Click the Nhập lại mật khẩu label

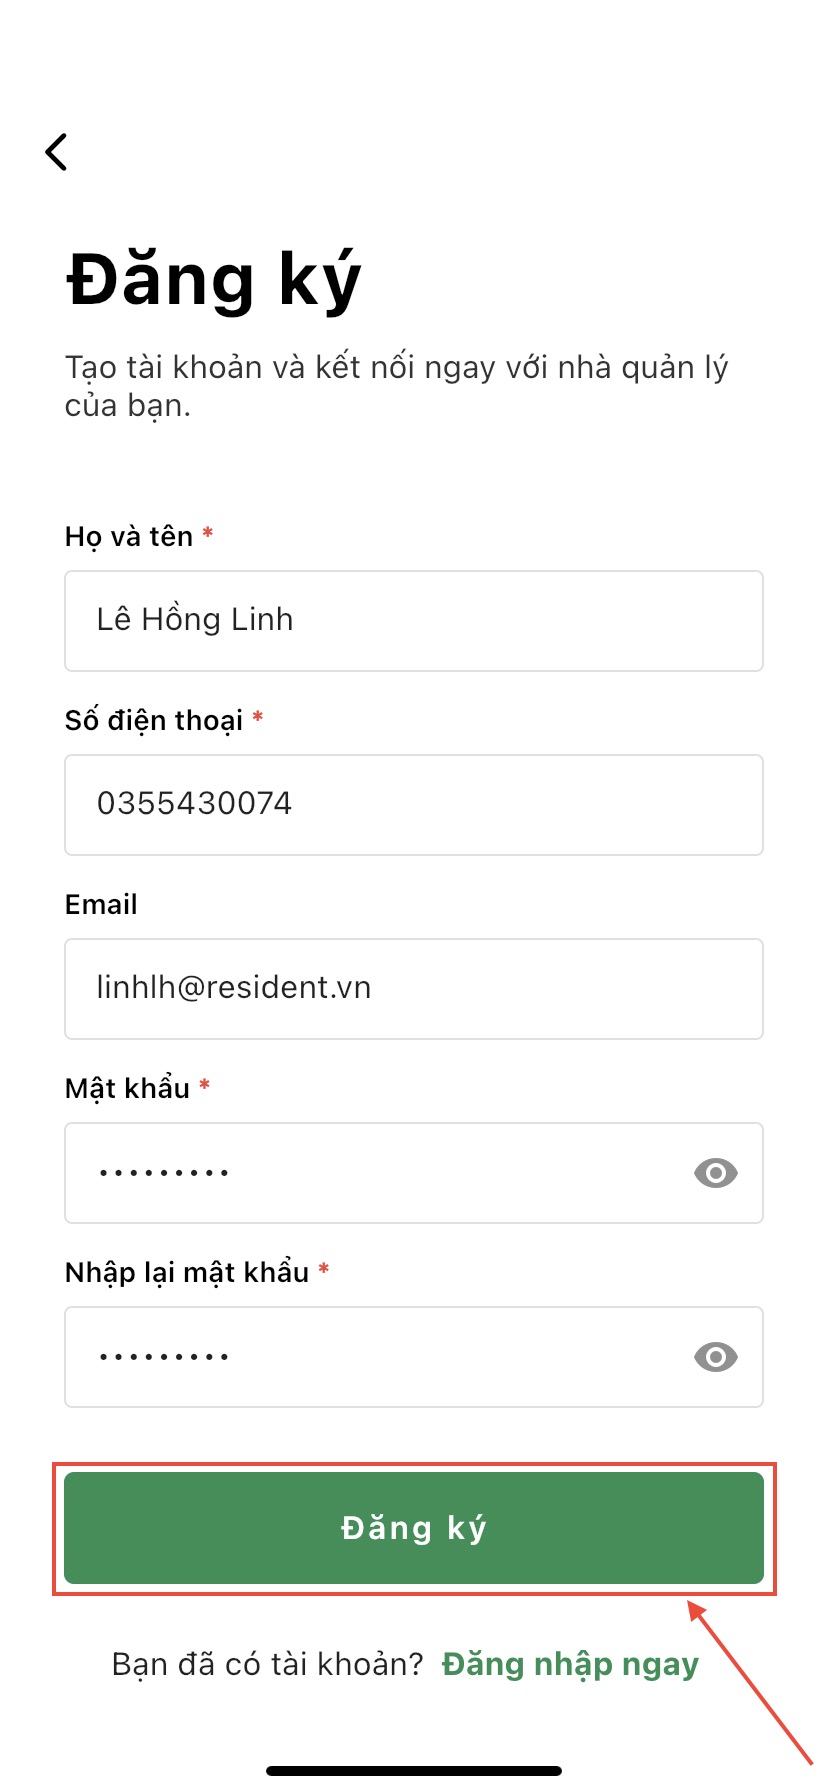tap(187, 1272)
